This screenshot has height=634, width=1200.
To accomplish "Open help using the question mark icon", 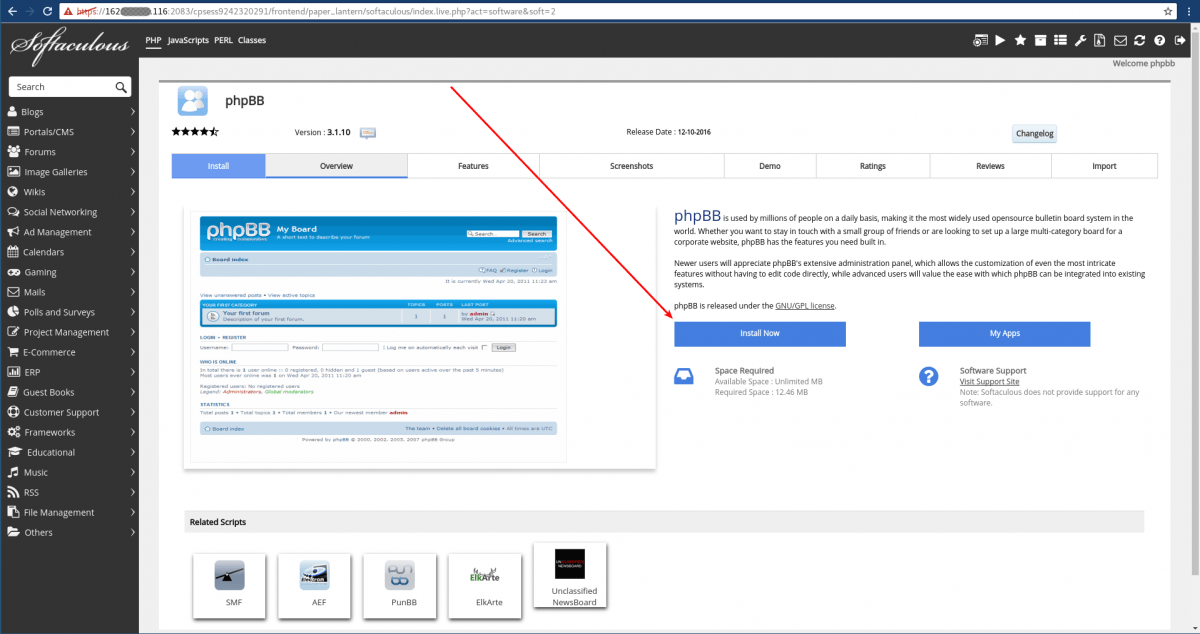I will [x=1161, y=40].
